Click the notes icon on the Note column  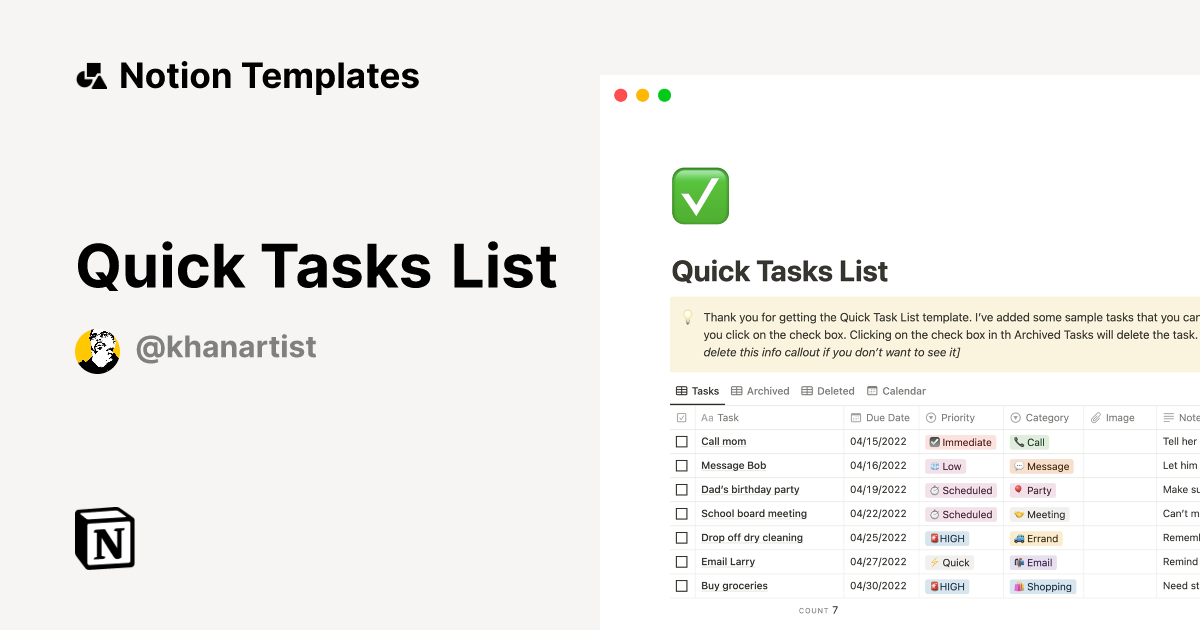(x=1170, y=417)
